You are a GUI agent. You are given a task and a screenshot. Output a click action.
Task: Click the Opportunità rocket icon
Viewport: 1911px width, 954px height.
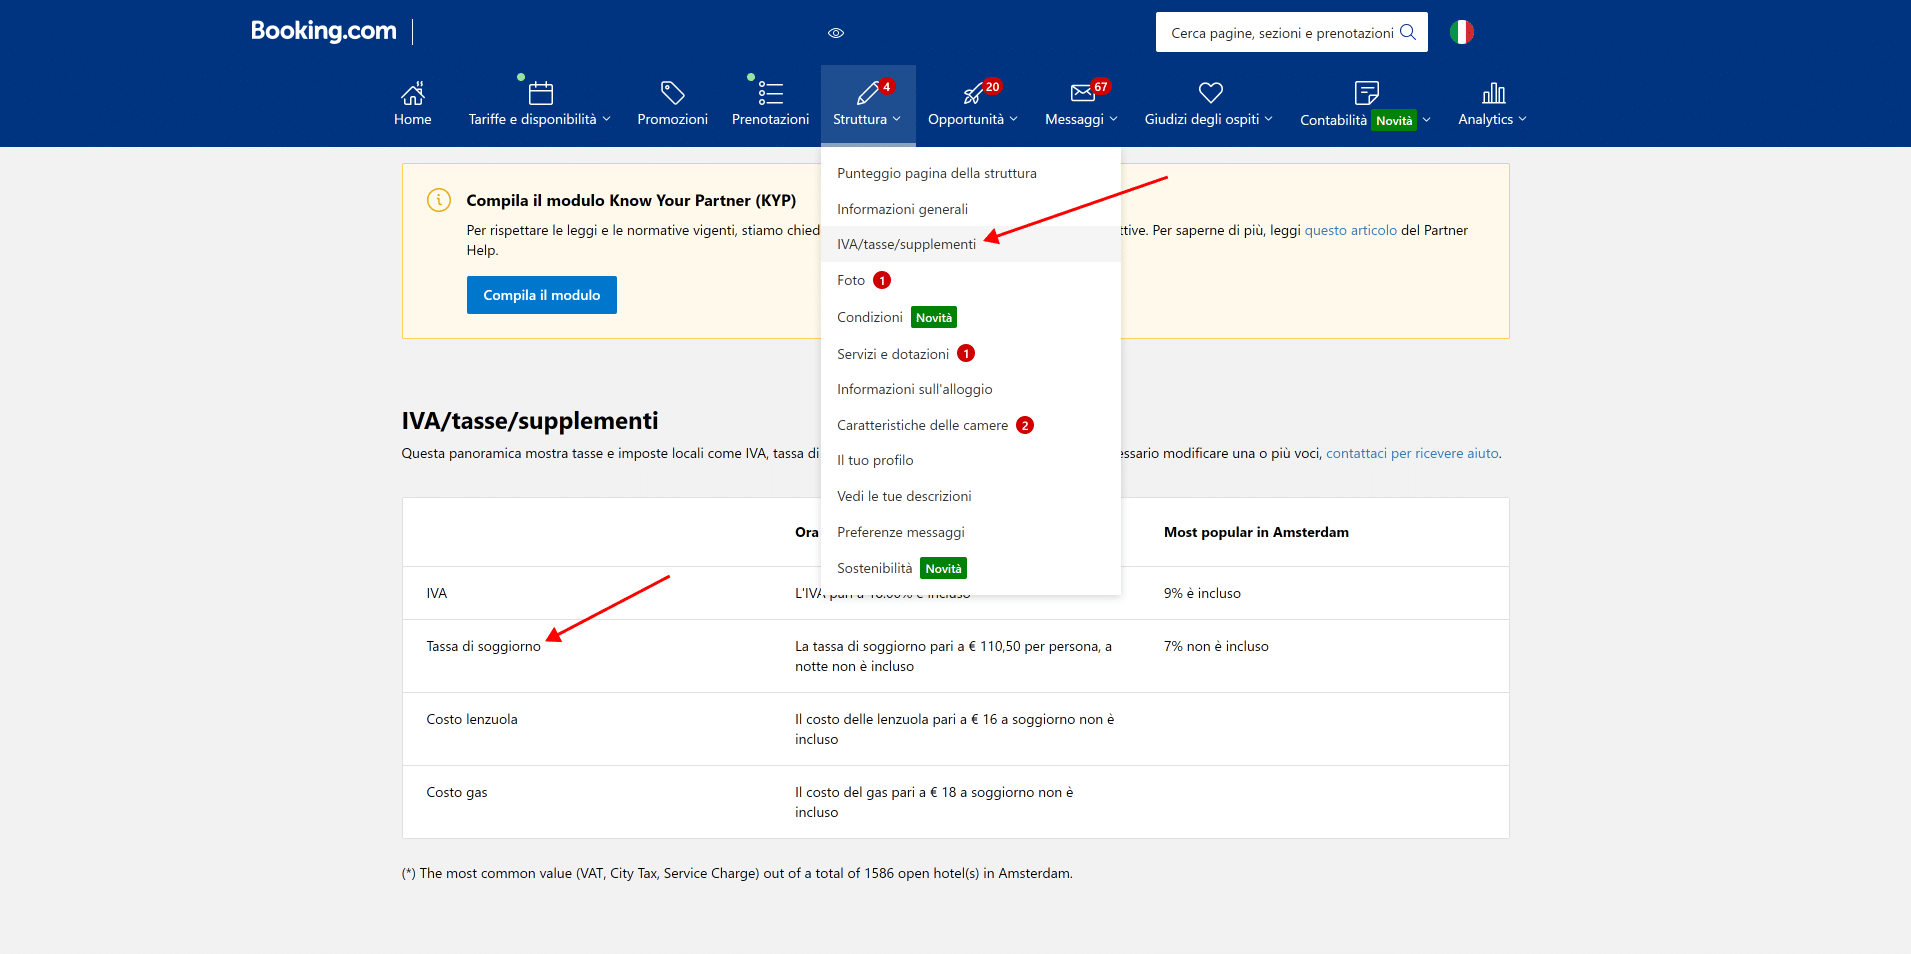[972, 94]
